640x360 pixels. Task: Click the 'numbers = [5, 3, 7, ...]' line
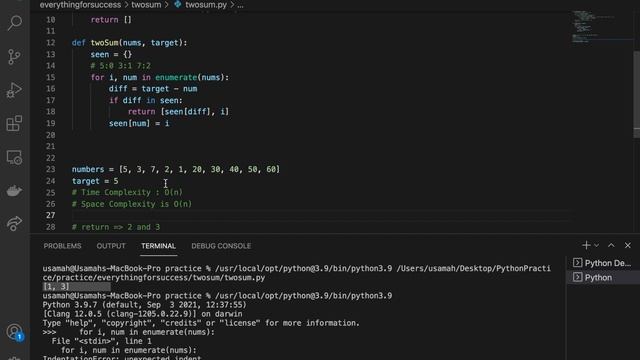point(176,169)
